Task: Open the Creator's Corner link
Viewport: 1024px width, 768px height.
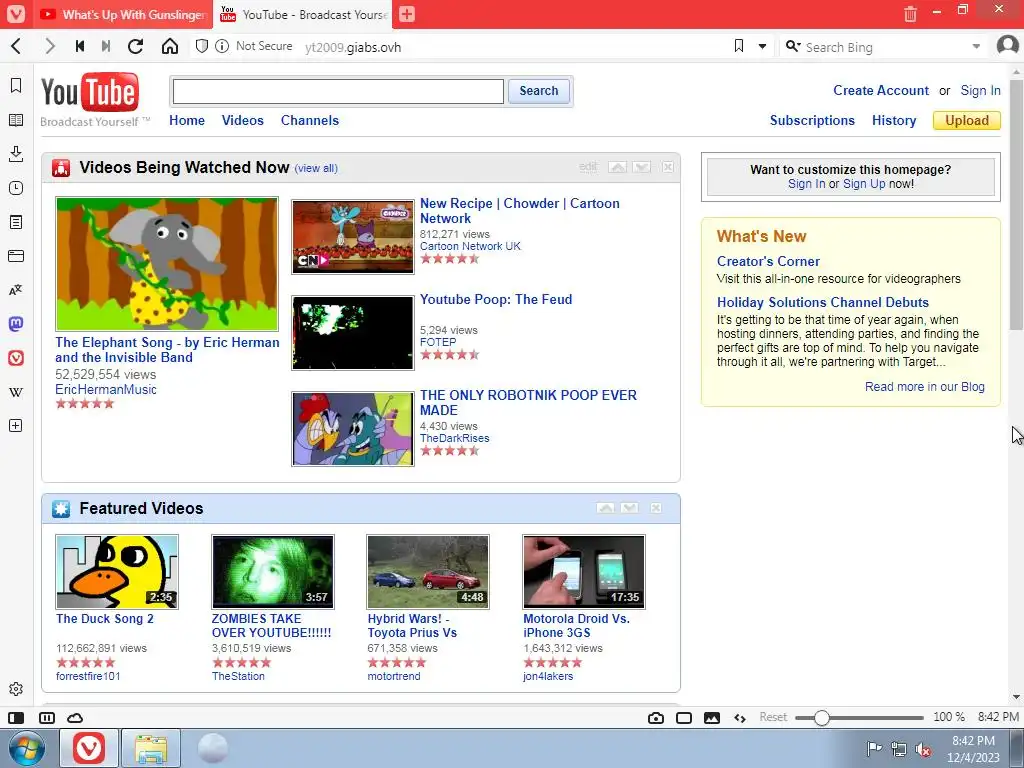Action: click(768, 261)
